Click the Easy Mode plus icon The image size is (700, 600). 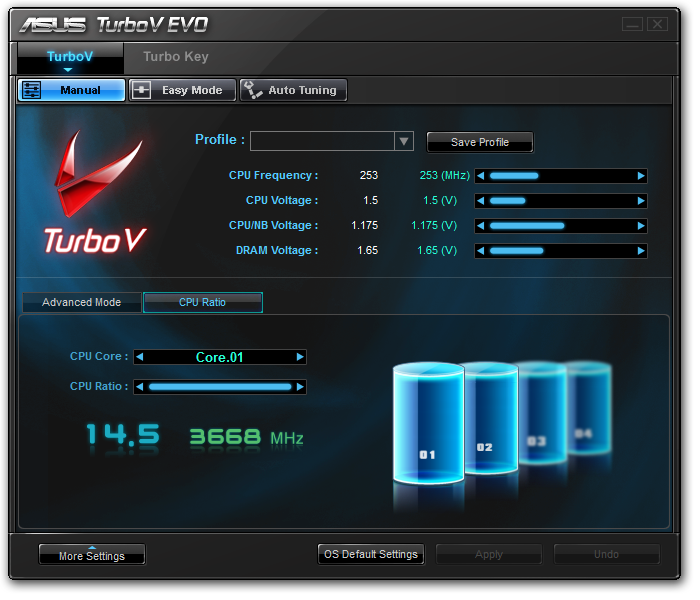click(x=143, y=91)
